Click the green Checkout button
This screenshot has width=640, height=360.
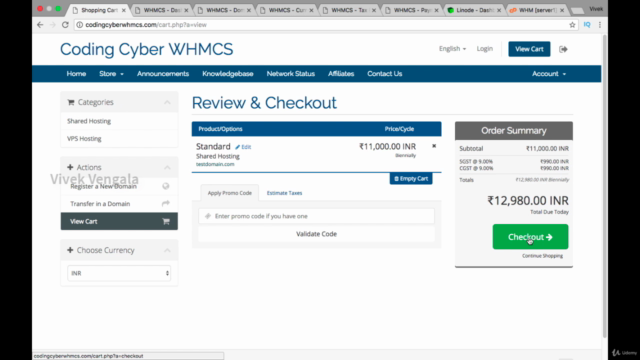click(530, 237)
